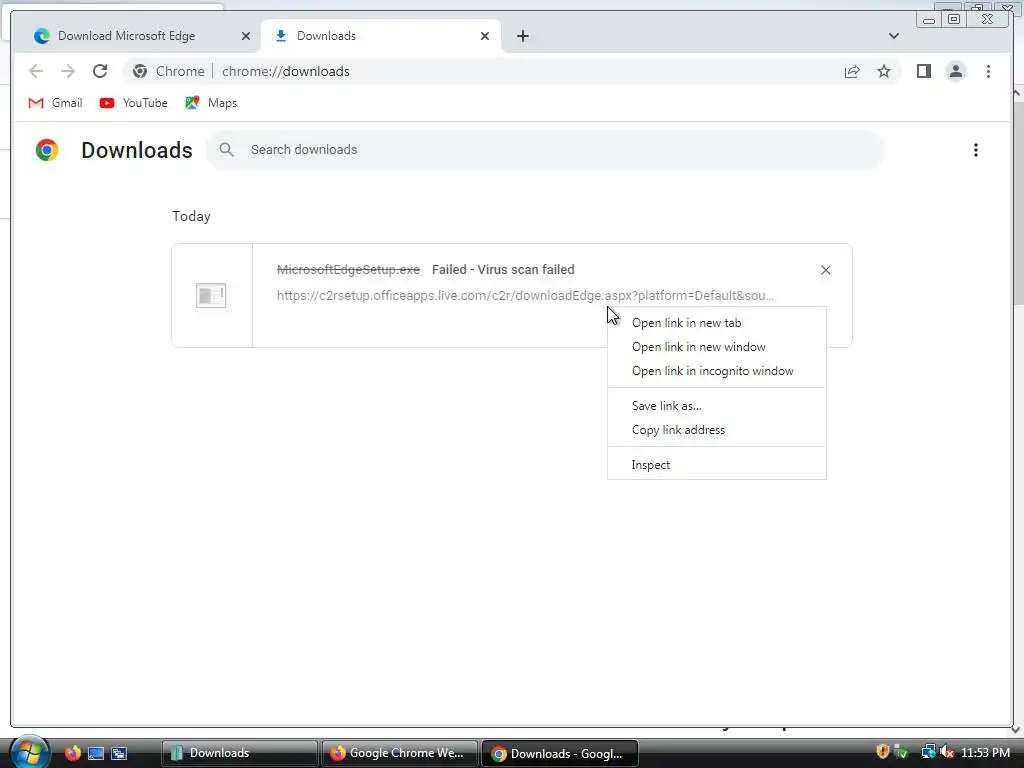Share this page via the share icon

pos(852,71)
